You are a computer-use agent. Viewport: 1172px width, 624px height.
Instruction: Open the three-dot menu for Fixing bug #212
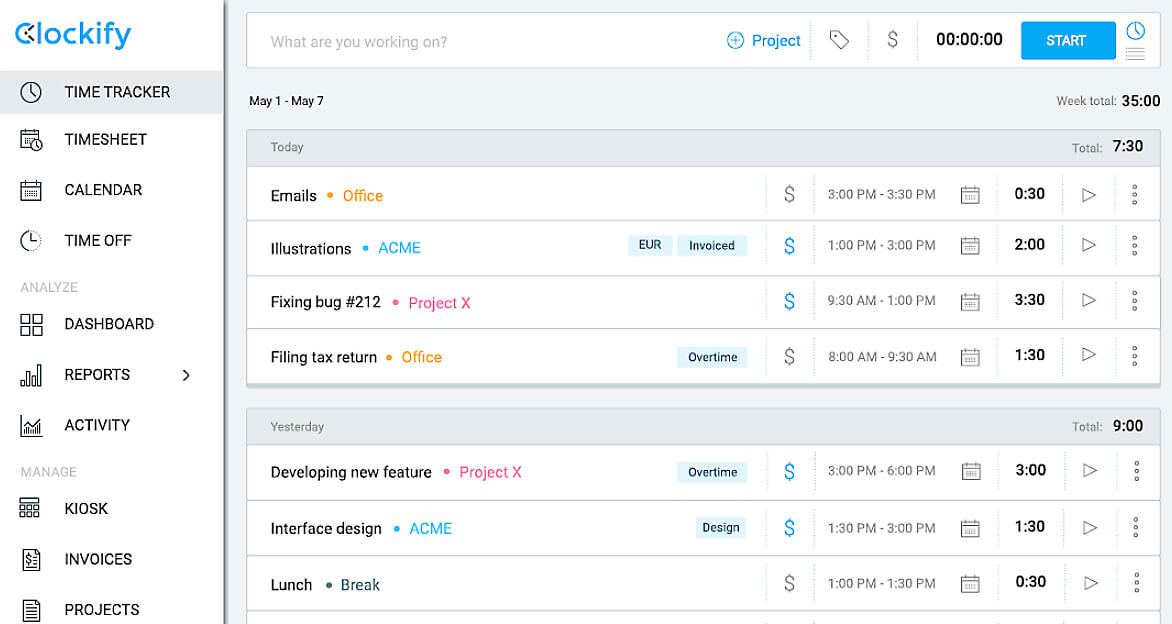click(x=1134, y=300)
